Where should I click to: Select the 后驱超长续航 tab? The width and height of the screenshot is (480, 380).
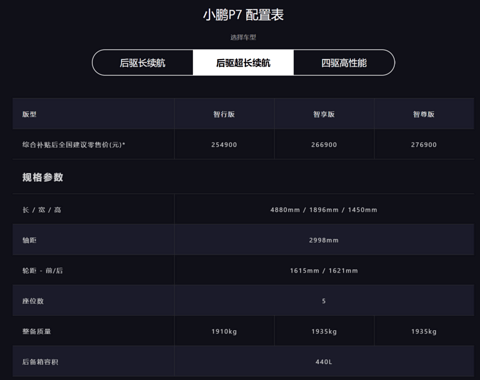pos(243,63)
